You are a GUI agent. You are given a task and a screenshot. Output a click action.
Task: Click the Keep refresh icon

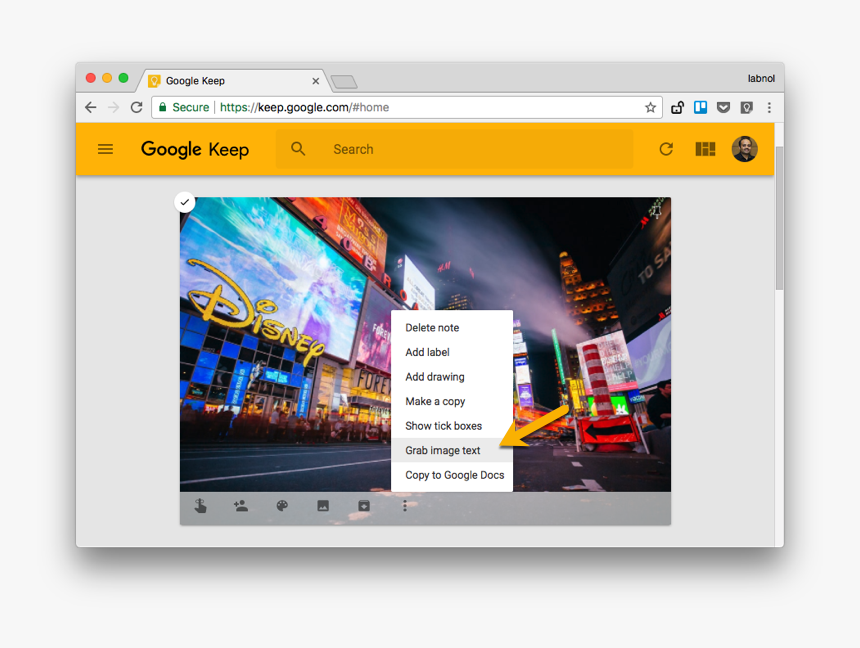pos(666,149)
